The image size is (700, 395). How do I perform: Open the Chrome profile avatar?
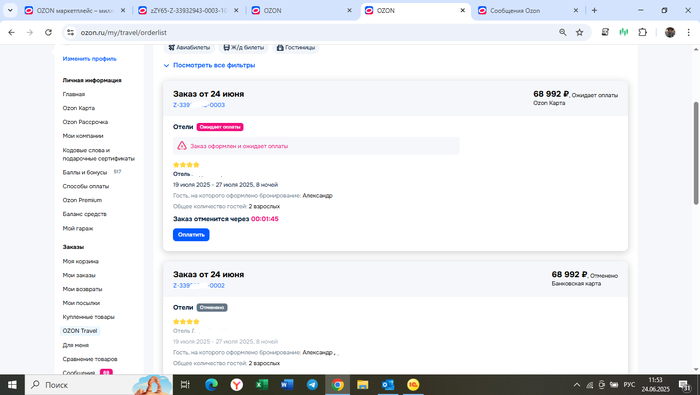click(x=670, y=32)
